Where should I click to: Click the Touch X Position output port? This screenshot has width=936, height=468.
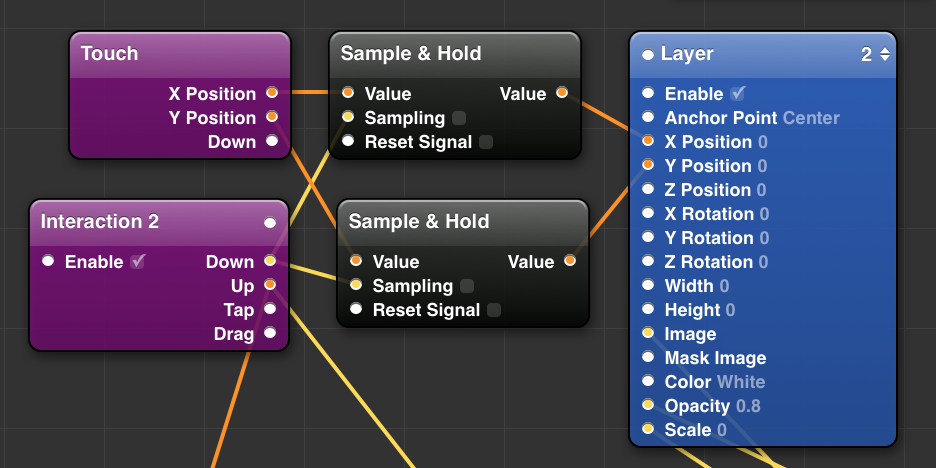[272, 94]
